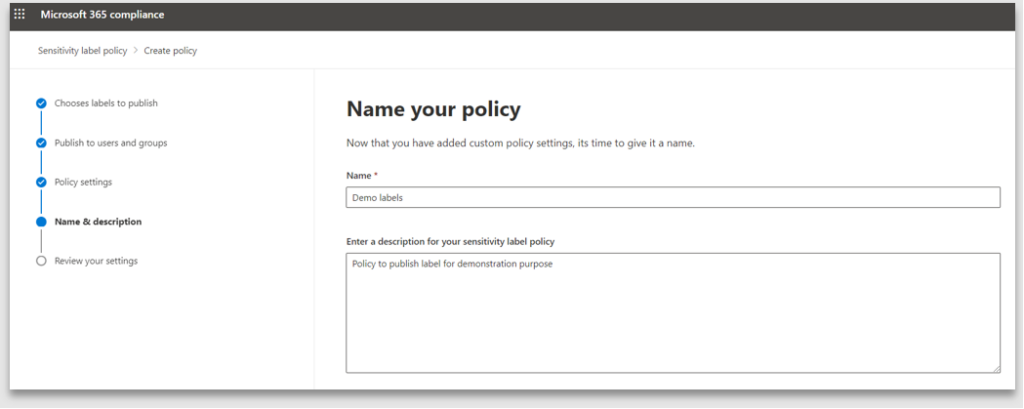Return to the Policy settings step
Image resolution: width=1024 pixels, height=409 pixels.
click(x=83, y=182)
